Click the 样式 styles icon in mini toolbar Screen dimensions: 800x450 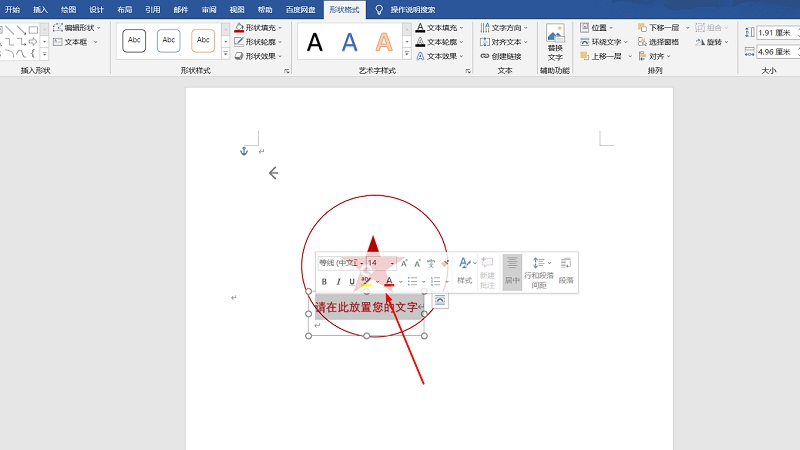[x=464, y=268]
